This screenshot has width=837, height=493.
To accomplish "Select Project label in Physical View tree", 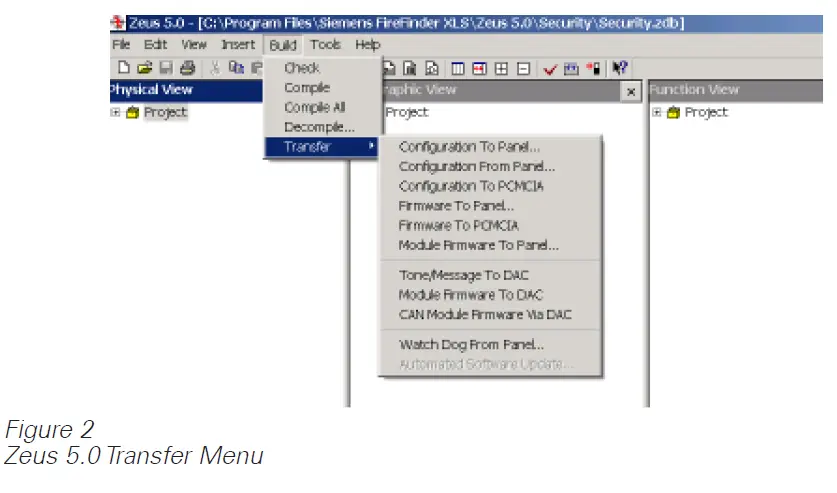I will point(165,113).
